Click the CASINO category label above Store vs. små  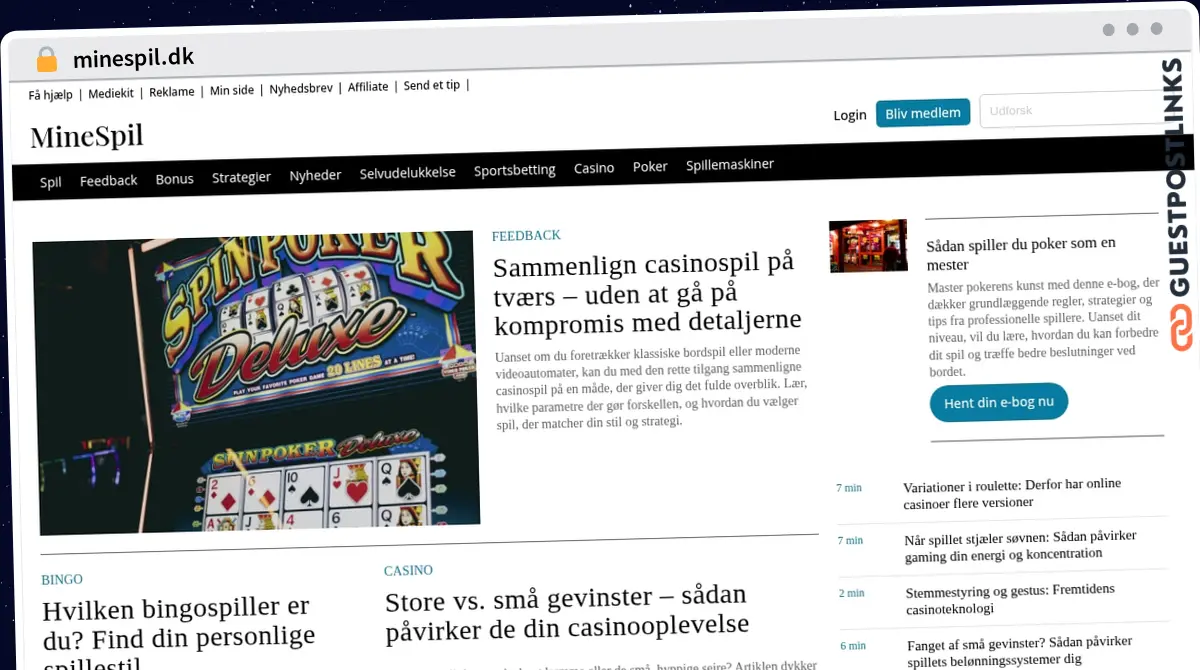[408, 571]
